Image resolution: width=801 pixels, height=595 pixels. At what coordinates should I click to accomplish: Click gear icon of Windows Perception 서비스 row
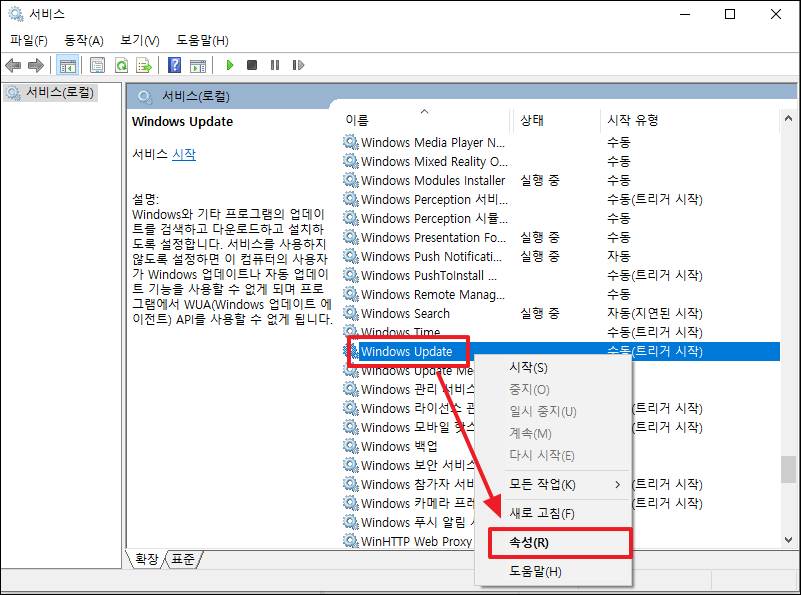coord(350,199)
